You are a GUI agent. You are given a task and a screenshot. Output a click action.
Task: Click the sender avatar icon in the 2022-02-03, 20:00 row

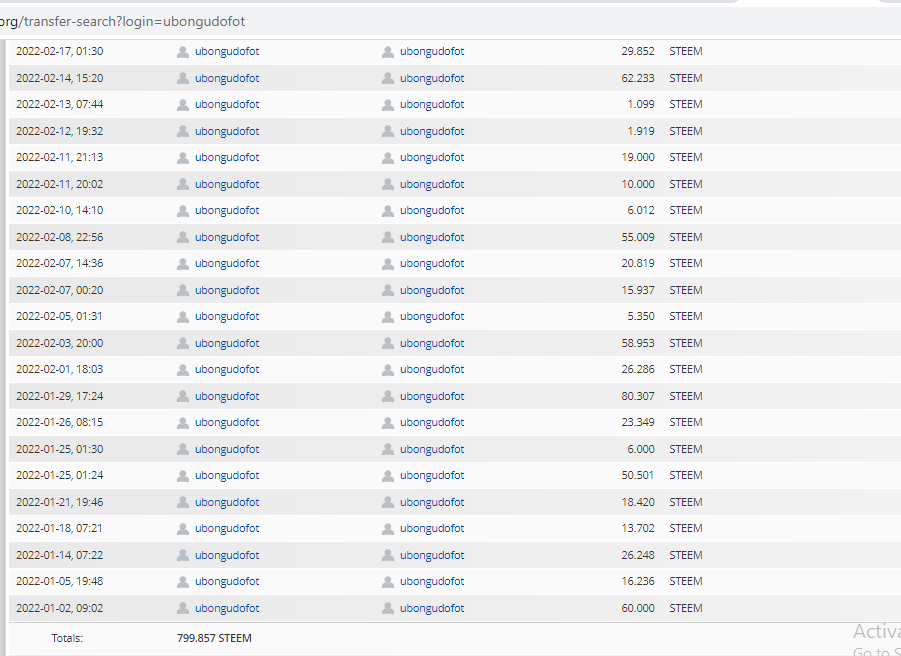[x=183, y=344]
